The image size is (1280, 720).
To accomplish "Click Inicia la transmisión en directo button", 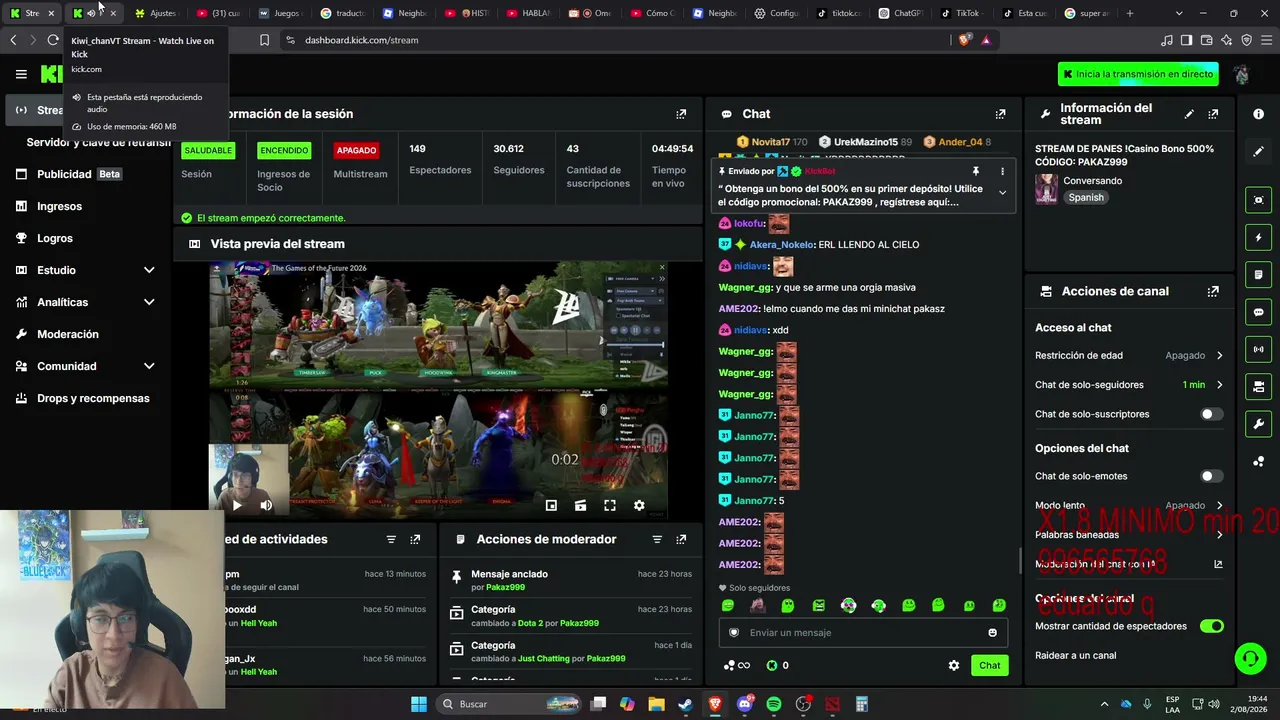I will (x=1138, y=74).
